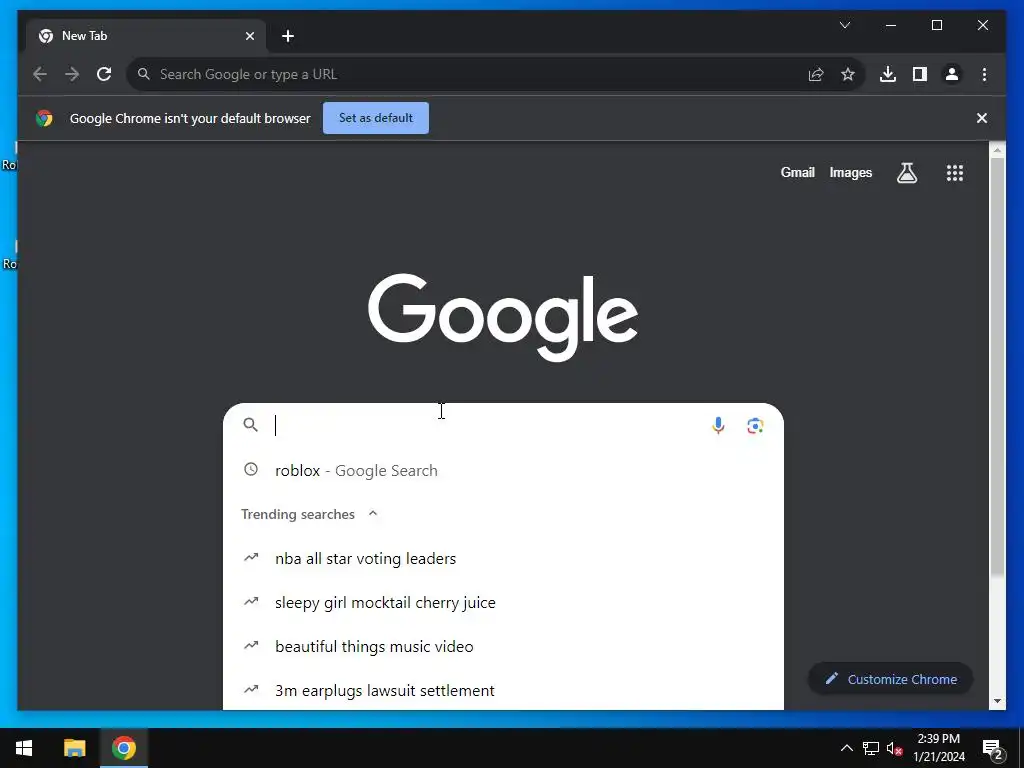Screen dimensions: 1024x768
Task: Show hidden system tray icons
Action: pyautogui.click(x=846, y=748)
